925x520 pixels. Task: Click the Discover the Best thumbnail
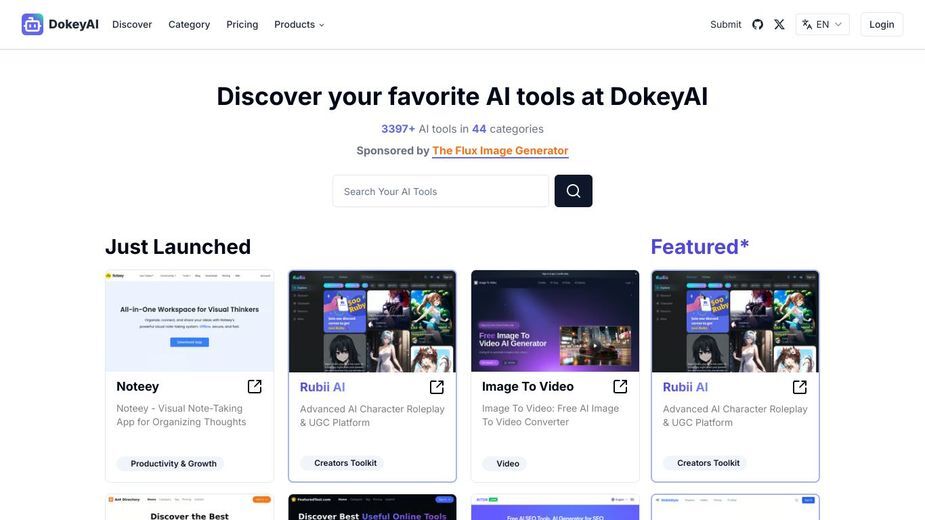click(189, 508)
